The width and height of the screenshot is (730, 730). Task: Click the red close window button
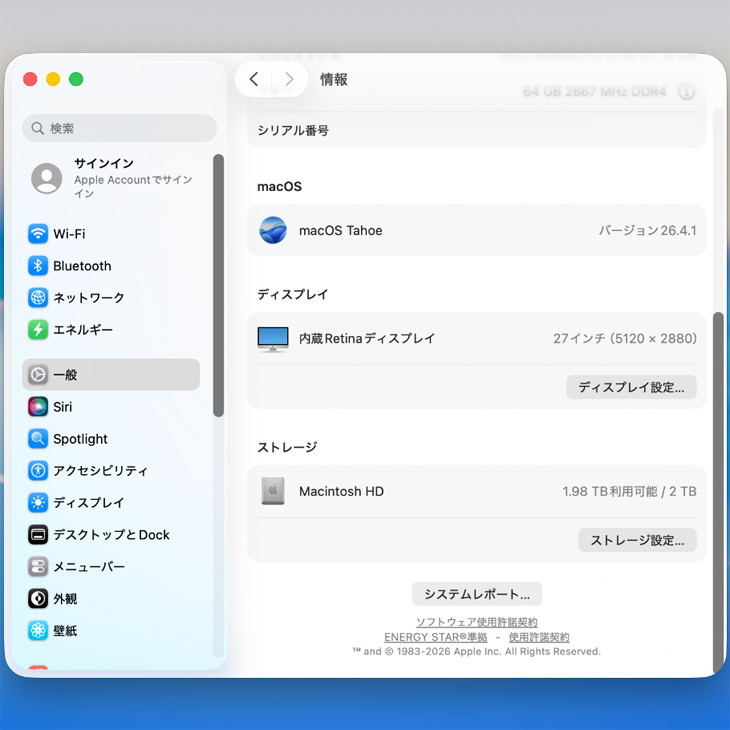click(x=30, y=79)
